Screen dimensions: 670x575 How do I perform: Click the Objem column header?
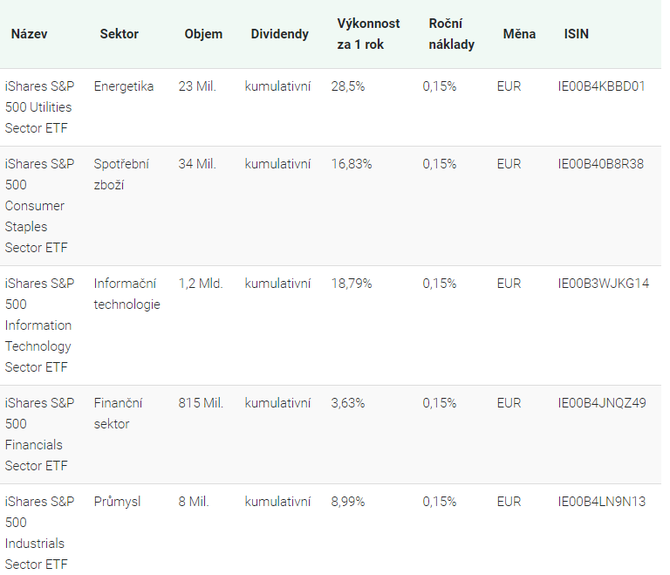click(x=203, y=34)
